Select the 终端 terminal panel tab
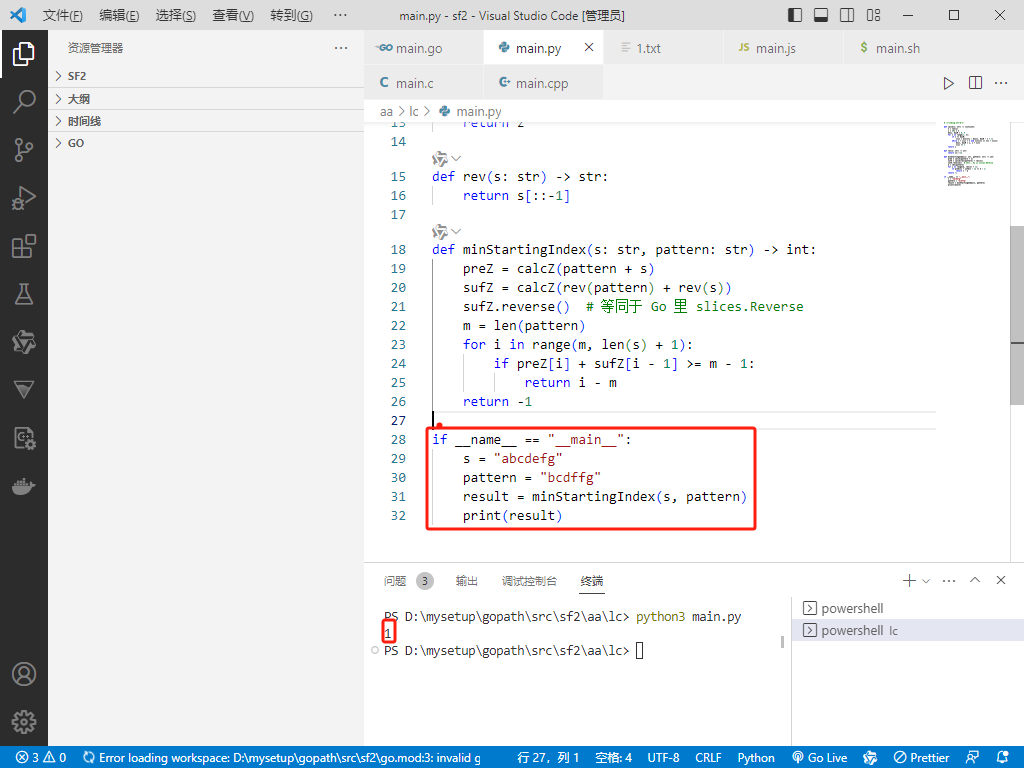Screen dimensions: 1024x768 click(x=592, y=581)
